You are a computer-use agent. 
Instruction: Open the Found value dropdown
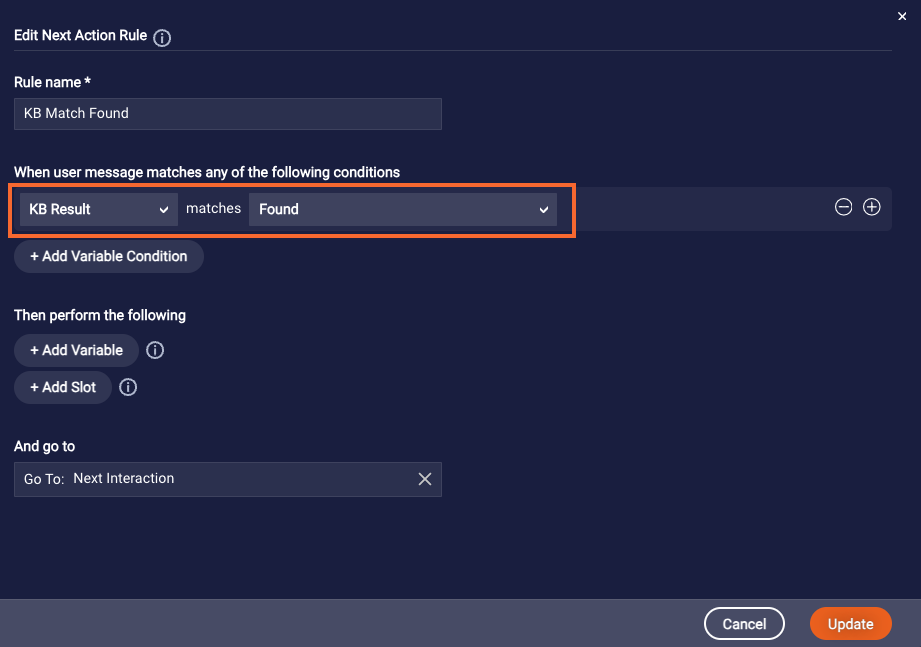(x=403, y=210)
